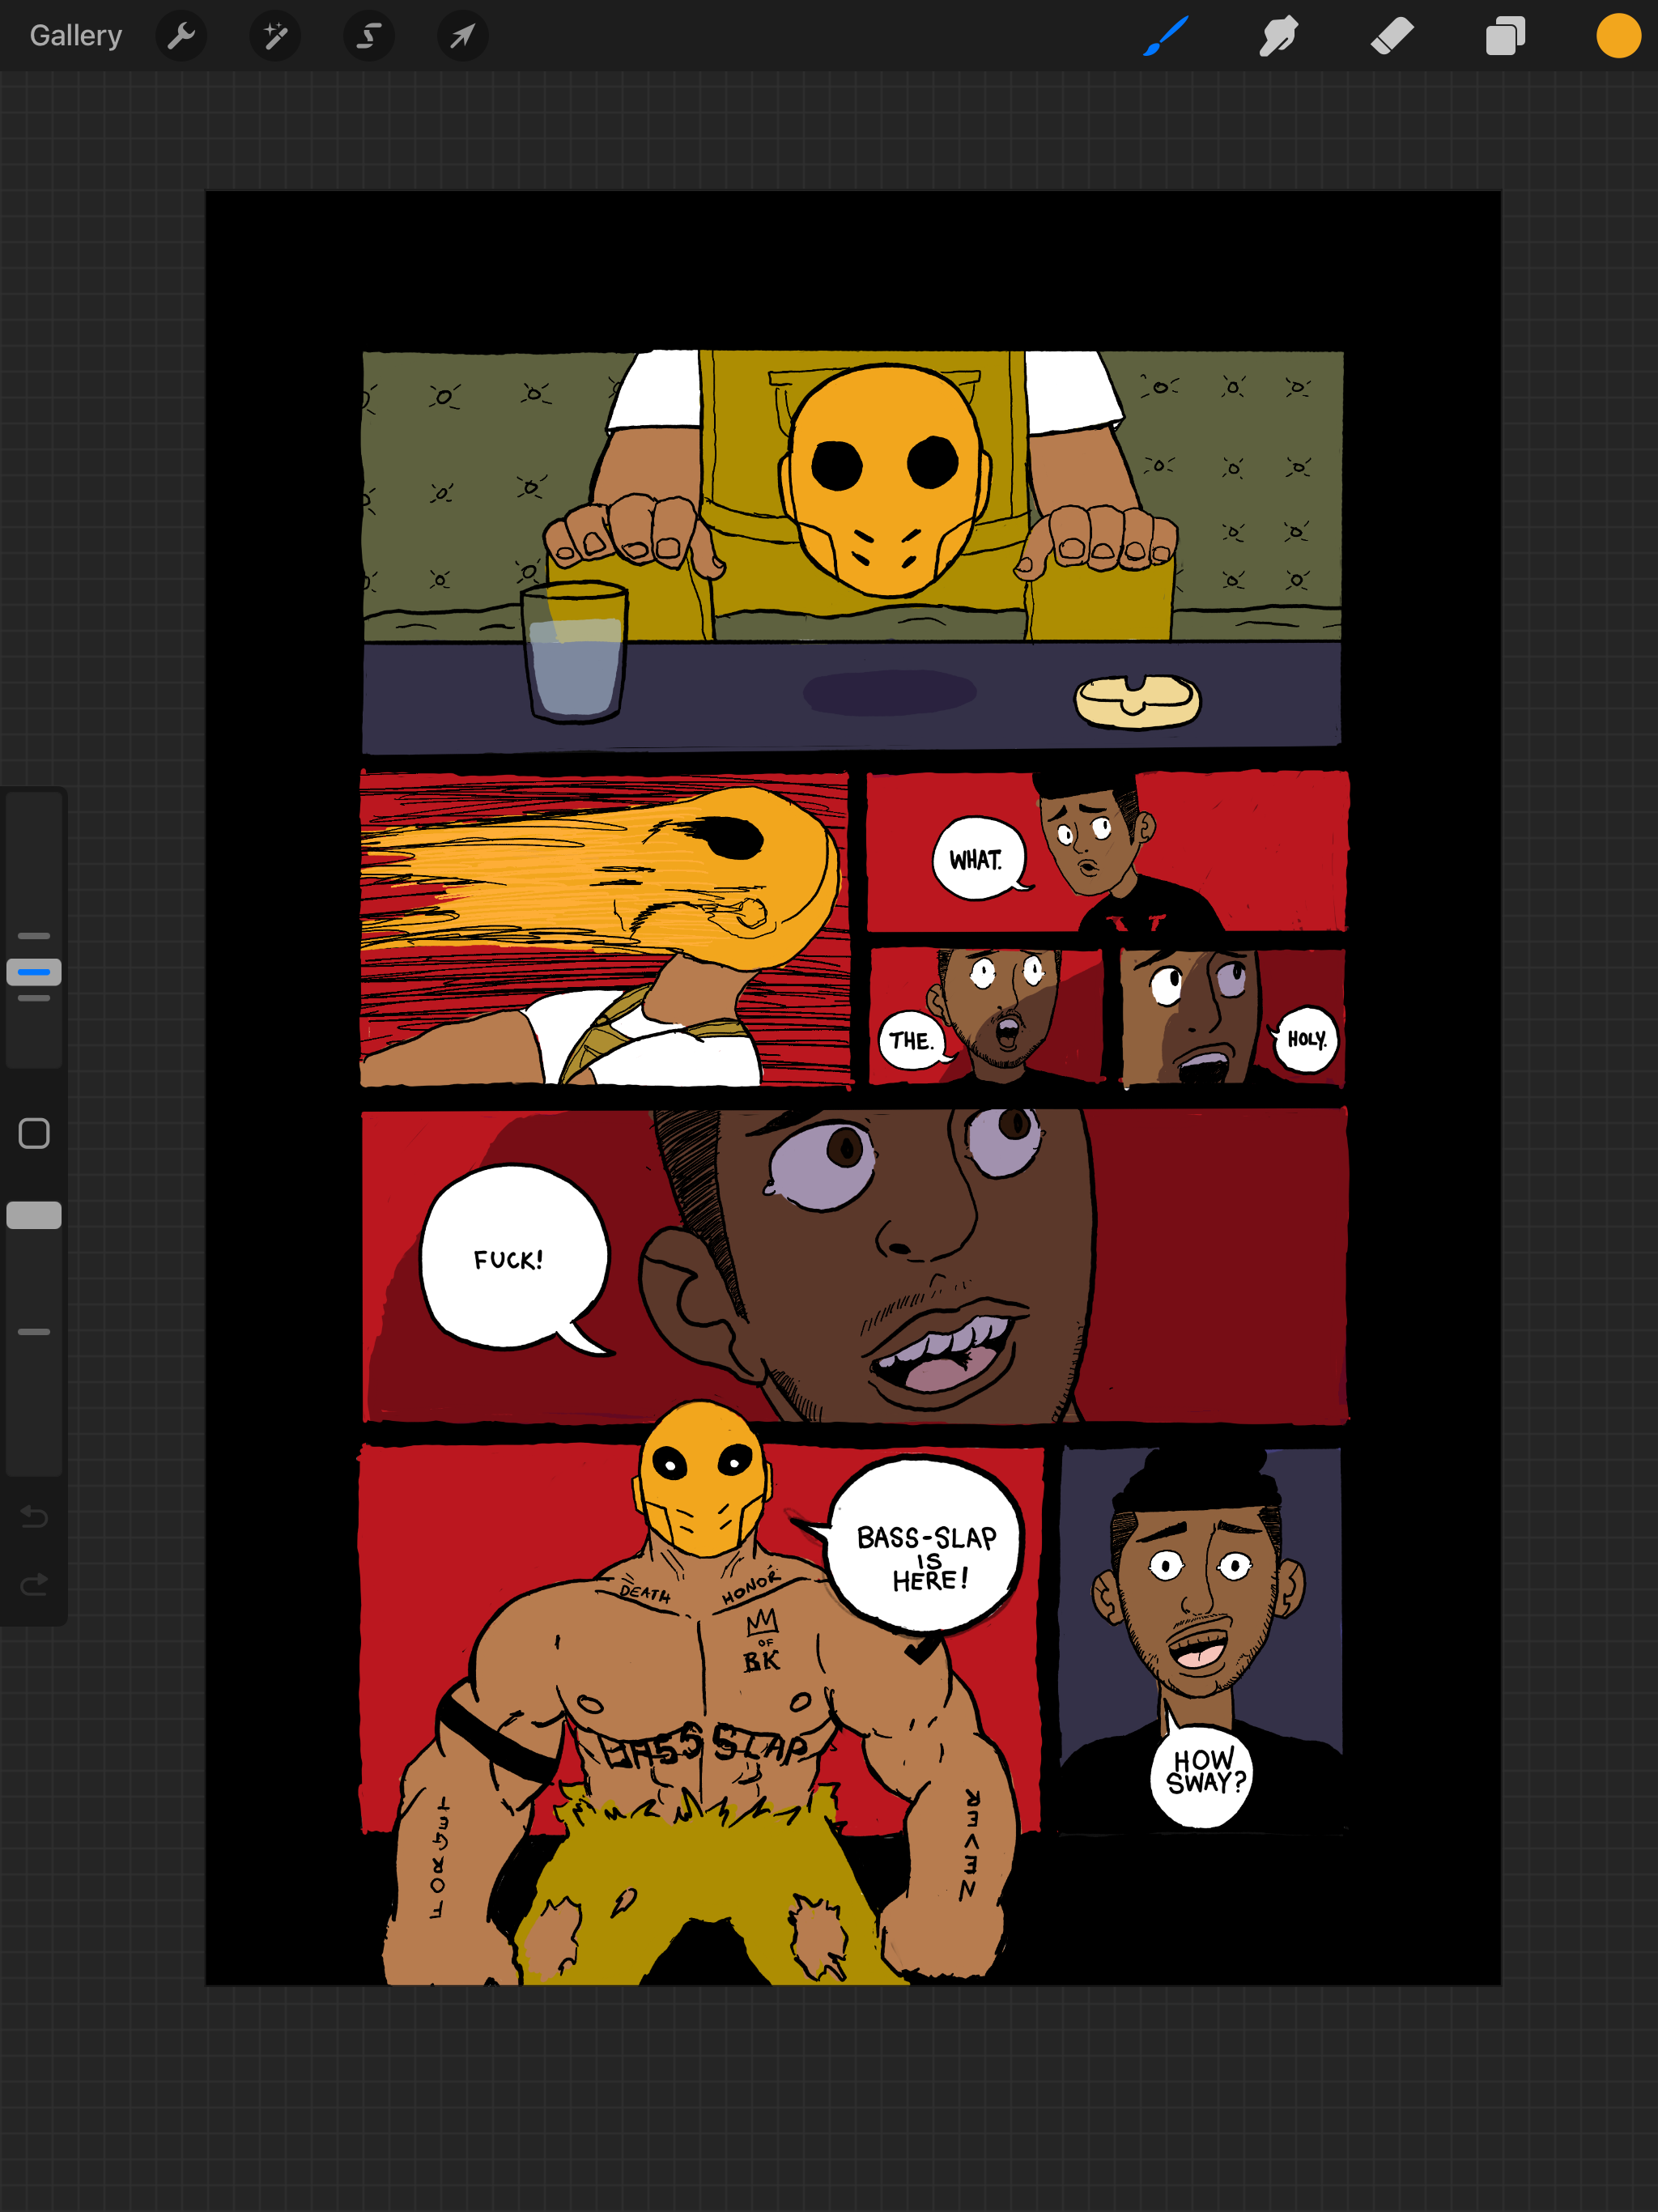1658x2212 pixels.
Task: Tap the brush size slider handle
Action: [34, 971]
